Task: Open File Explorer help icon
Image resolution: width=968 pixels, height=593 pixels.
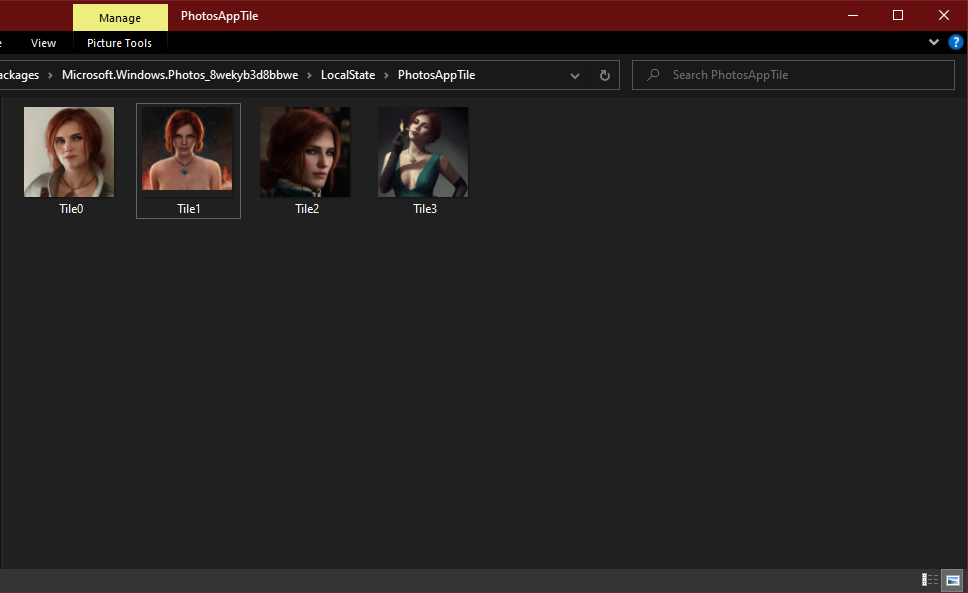Action: pyautogui.click(x=956, y=42)
